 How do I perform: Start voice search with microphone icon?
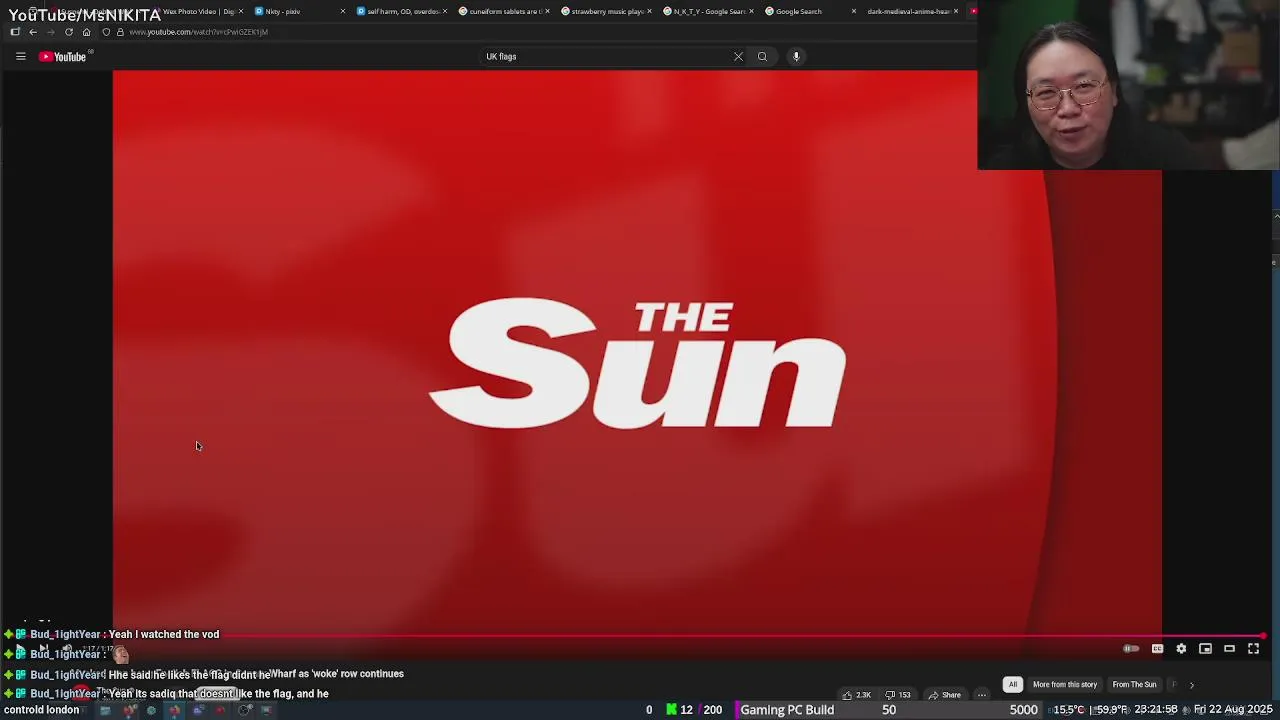pos(796,57)
